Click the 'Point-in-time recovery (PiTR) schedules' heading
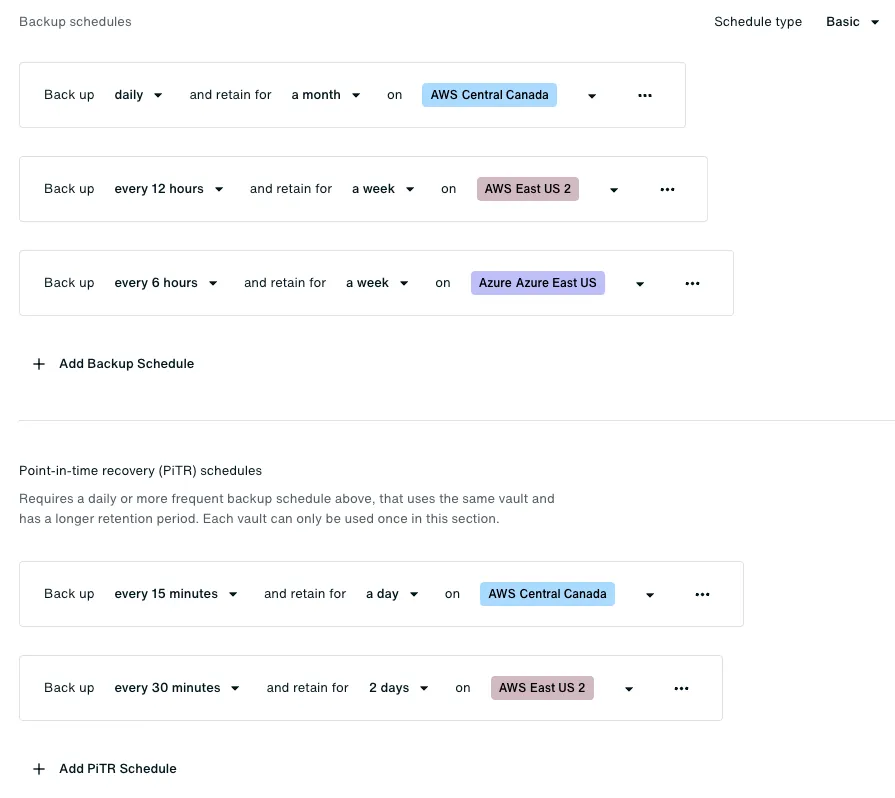Viewport: 895px width, 798px height. point(140,471)
